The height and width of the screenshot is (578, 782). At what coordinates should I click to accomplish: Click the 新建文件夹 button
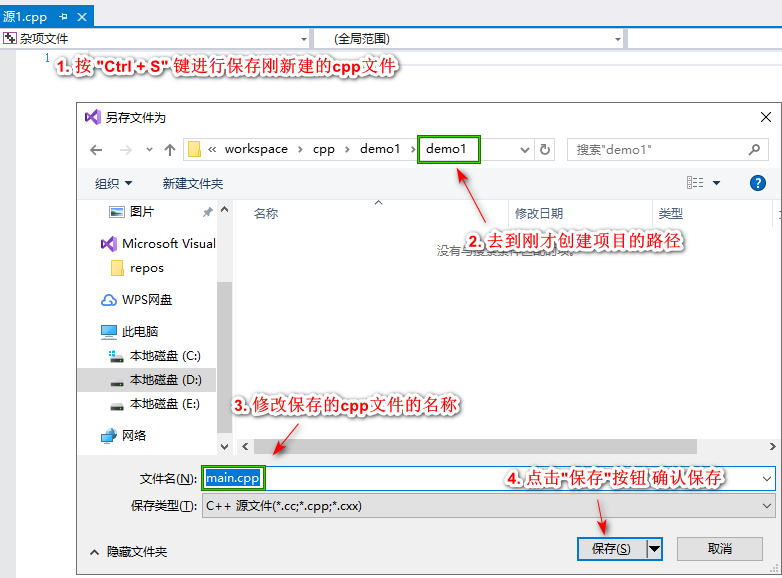(x=193, y=184)
